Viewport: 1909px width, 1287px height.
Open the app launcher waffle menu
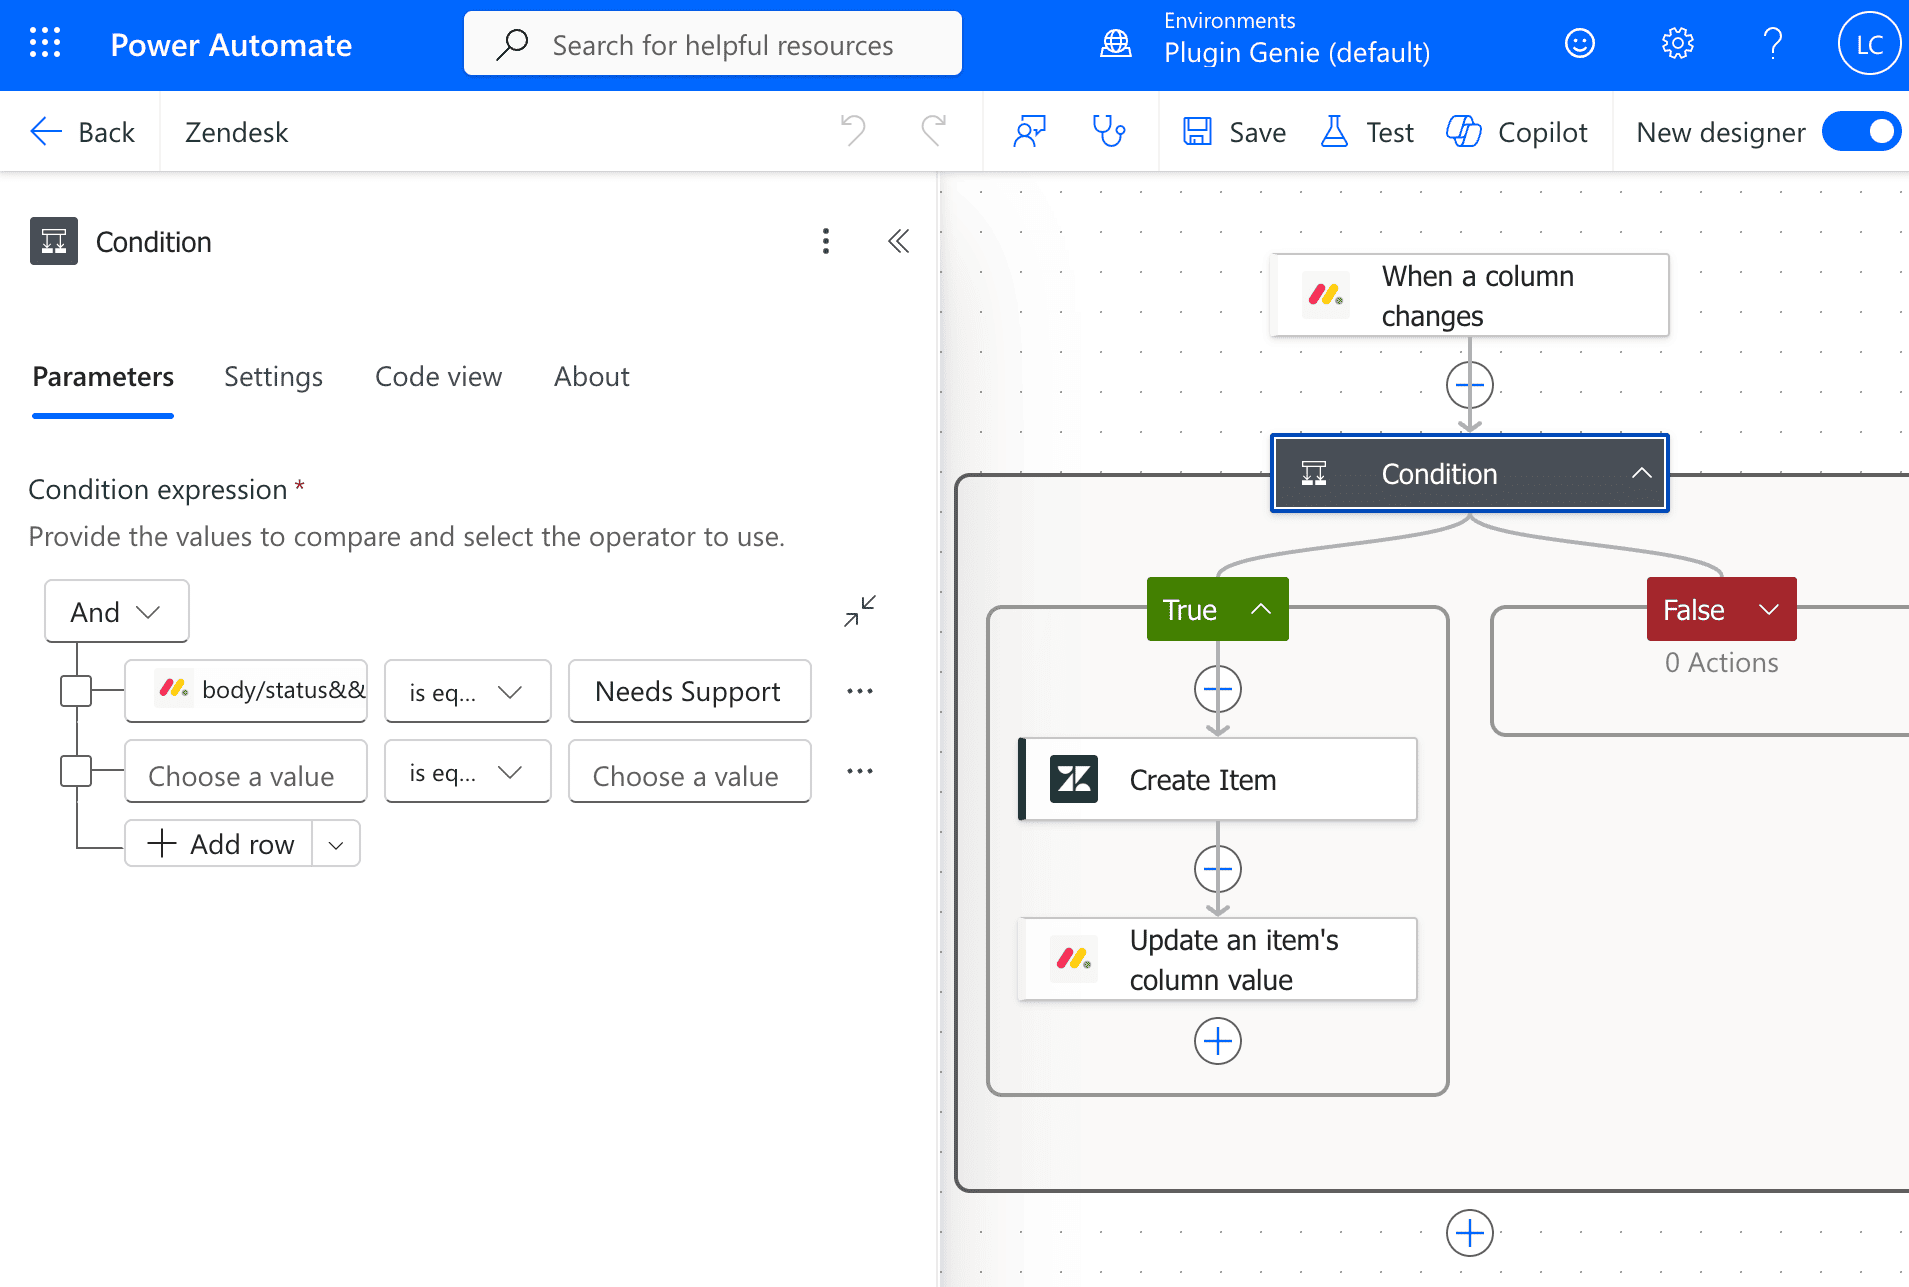click(x=45, y=44)
